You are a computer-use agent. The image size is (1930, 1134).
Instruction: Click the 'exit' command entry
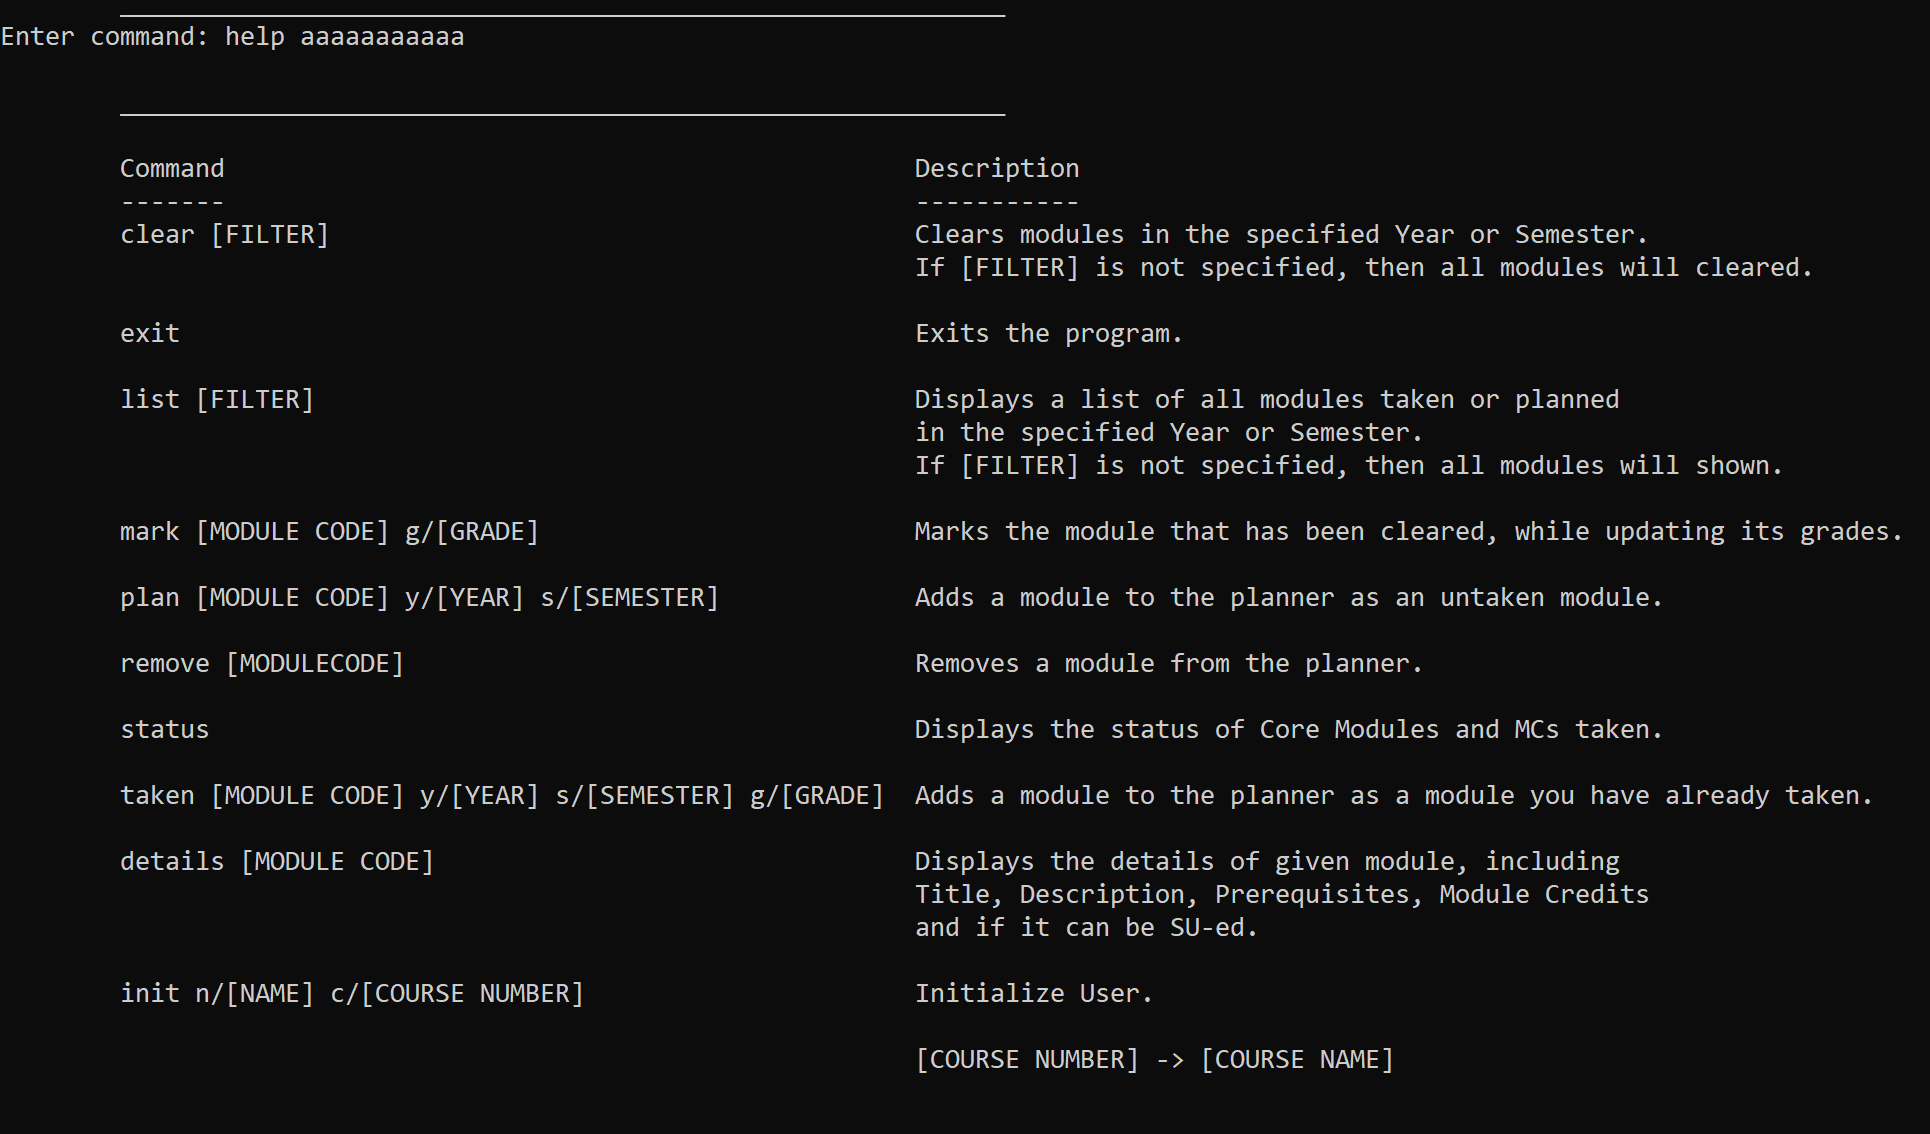(150, 333)
